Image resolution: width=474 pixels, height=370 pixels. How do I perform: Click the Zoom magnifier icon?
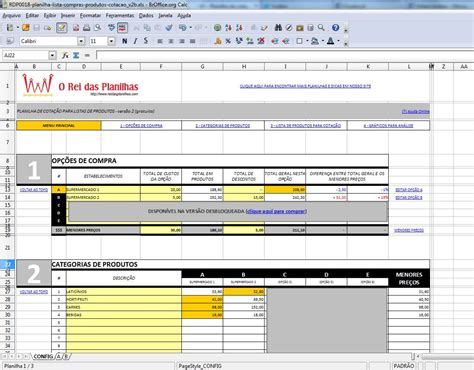point(321,28)
